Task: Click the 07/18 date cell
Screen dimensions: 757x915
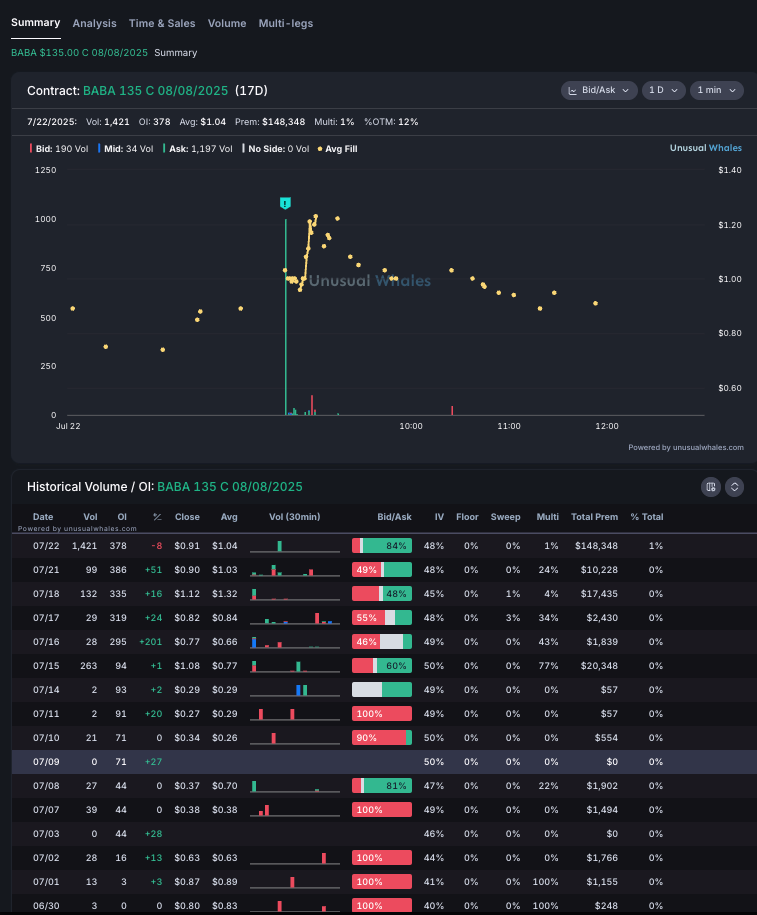Action: tap(46, 593)
